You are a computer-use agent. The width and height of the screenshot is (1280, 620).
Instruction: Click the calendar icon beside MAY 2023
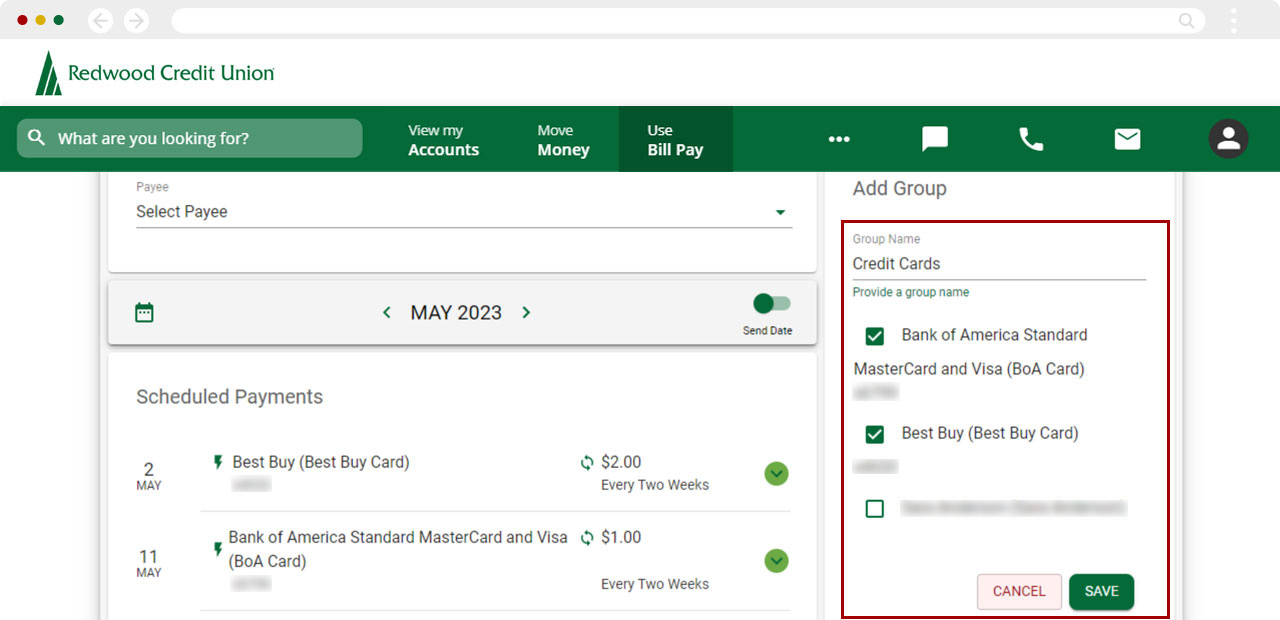[x=145, y=312]
